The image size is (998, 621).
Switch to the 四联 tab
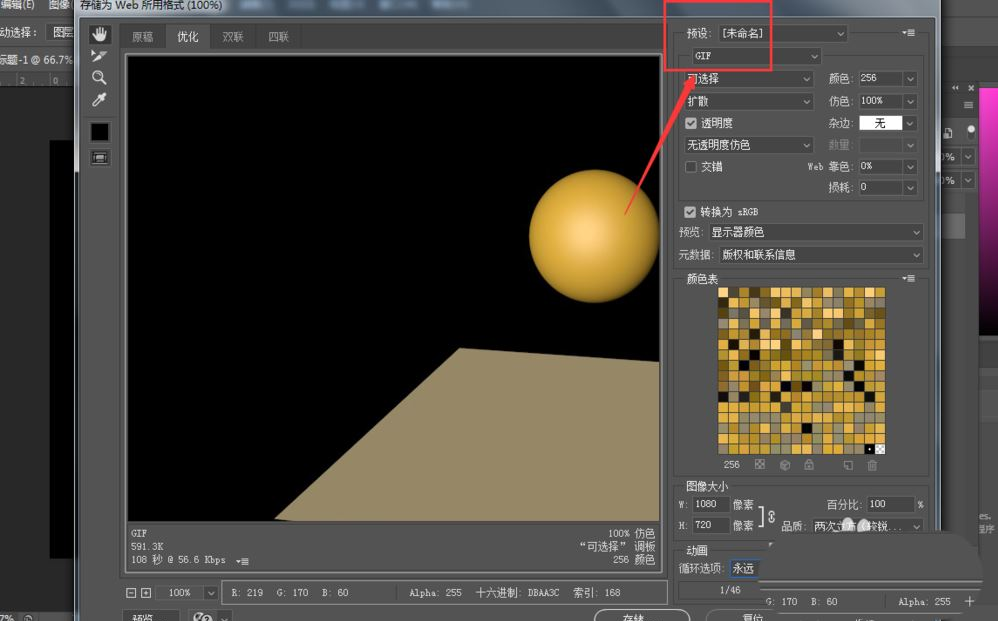(278, 37)
